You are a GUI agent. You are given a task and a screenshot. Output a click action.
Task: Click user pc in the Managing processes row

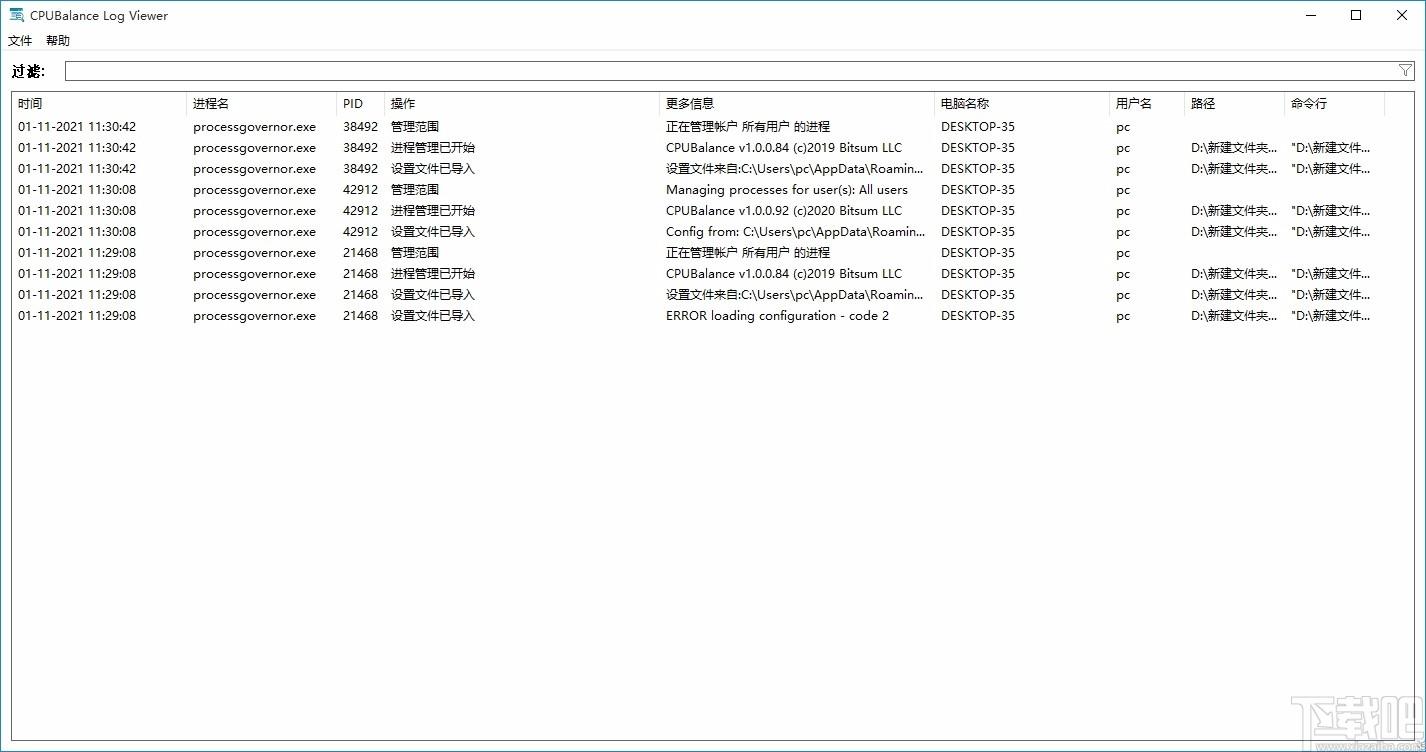pyautogui.click(x=1123, y=190)
